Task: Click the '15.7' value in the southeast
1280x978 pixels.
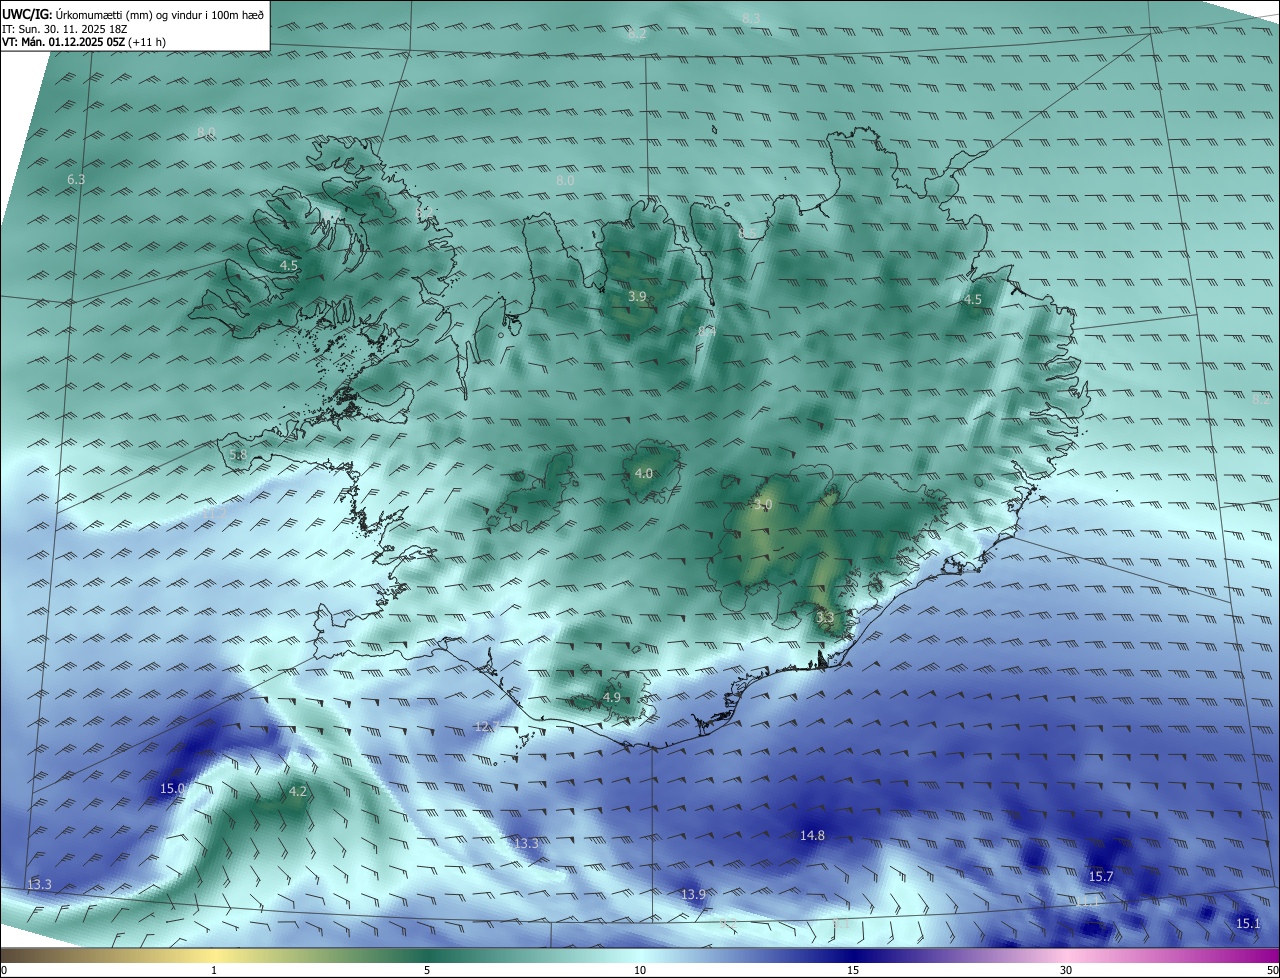Action: click(1101, 876)
